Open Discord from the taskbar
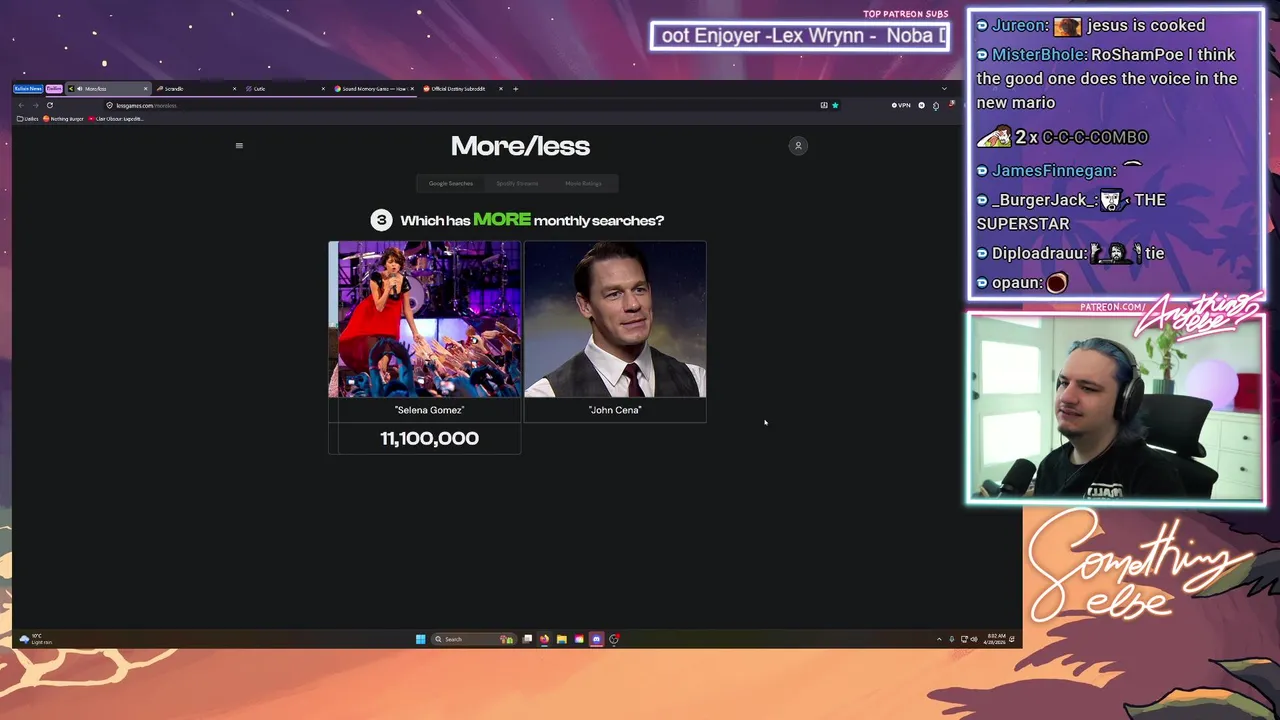Image resolution: width=1280 pixels, height=720 pixels. point(596,639)
